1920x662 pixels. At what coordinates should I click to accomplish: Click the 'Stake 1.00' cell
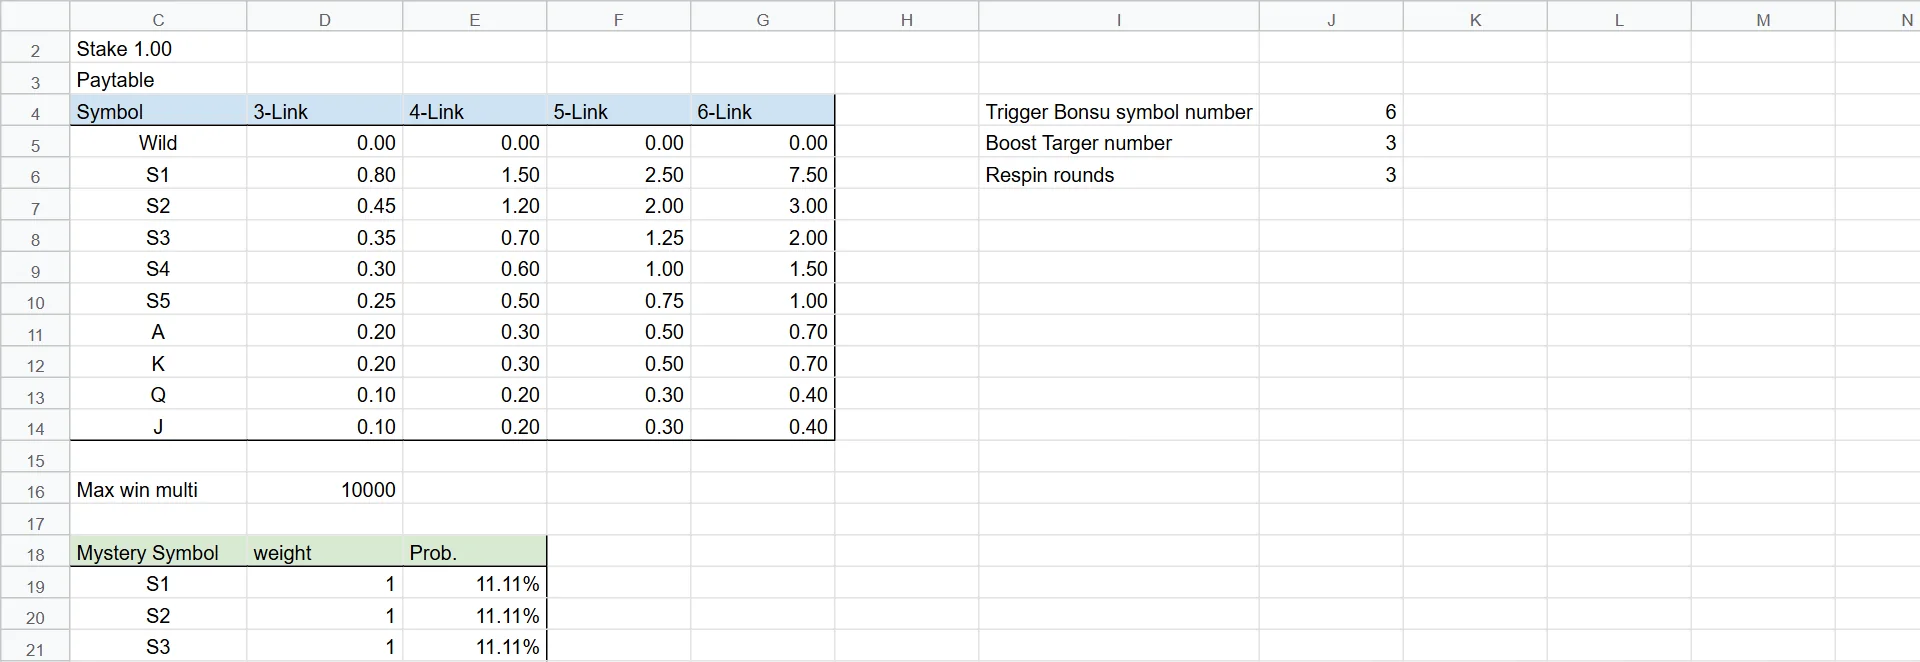pos(158,49)
